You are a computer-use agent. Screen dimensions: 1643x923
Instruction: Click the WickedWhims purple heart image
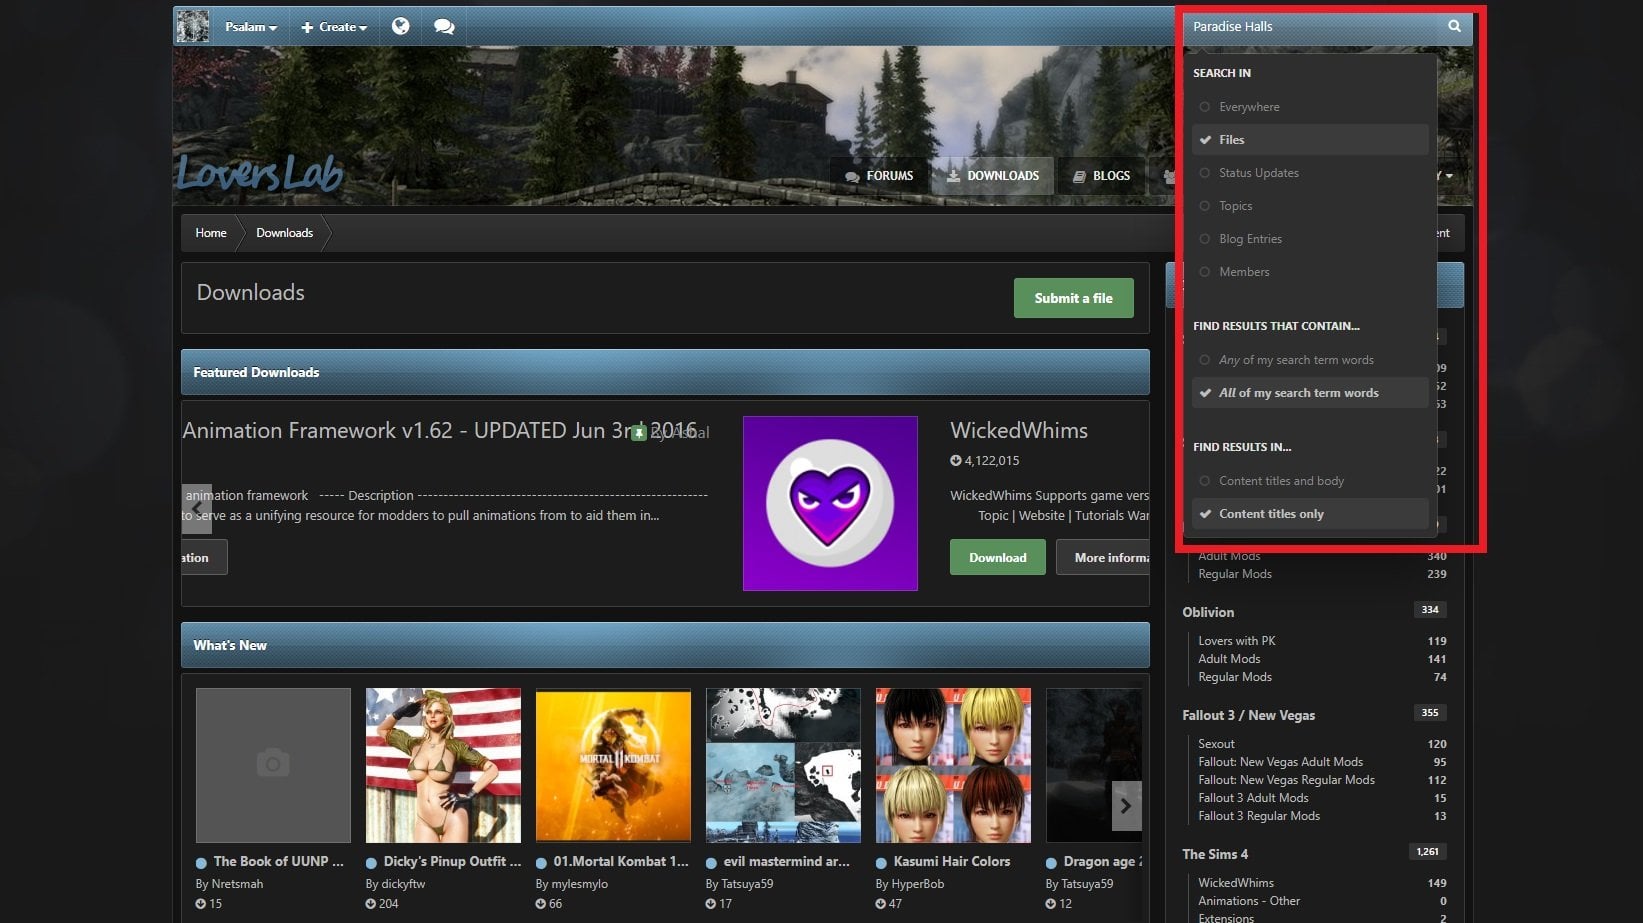coord(830,503)
